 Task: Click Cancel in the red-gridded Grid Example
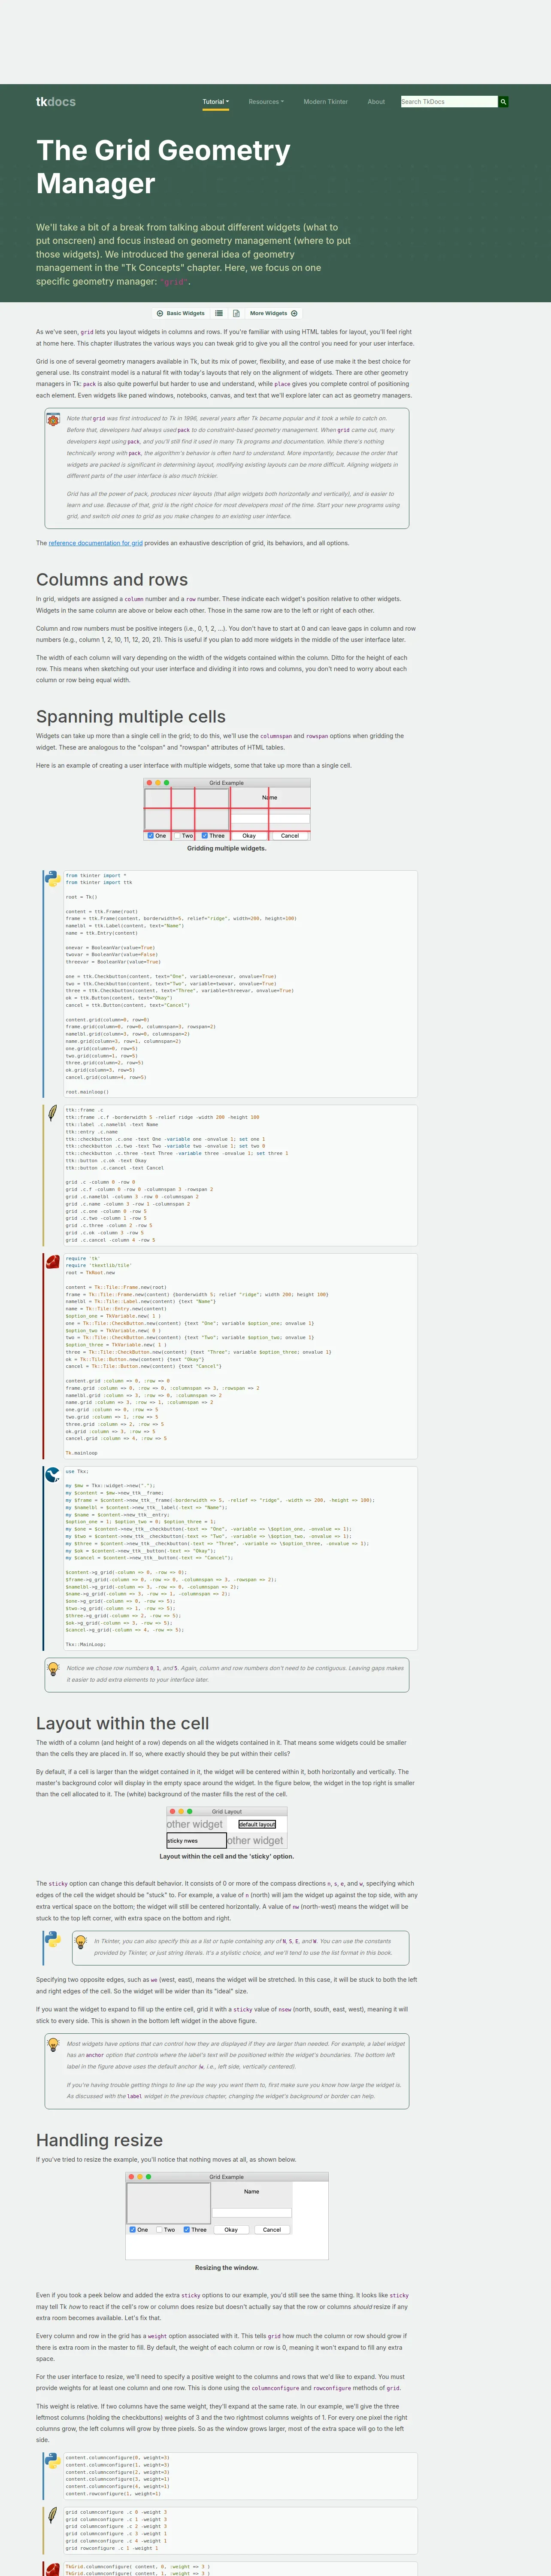pyautogui.click(x=290, y=835)
